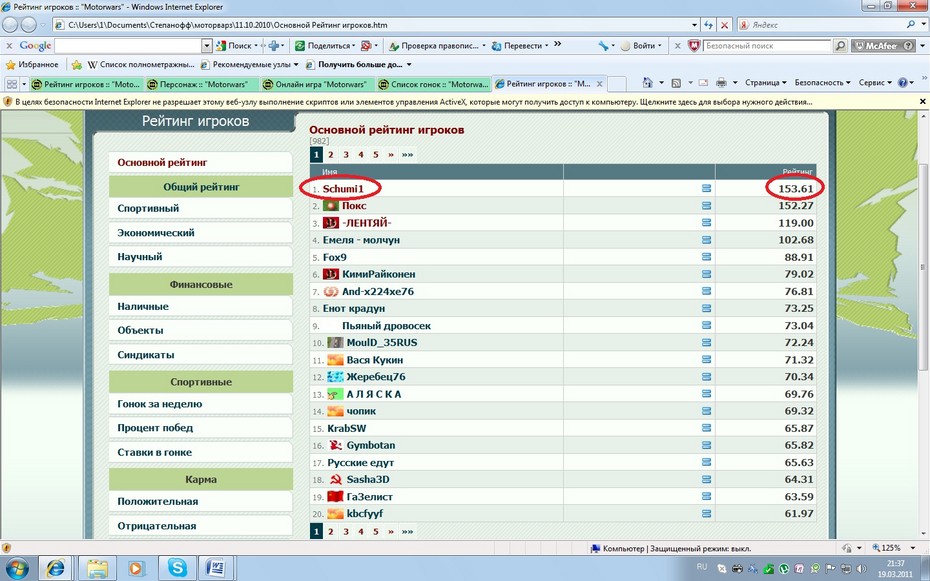Open Skype from the taskbar
Screen dimensions: 930x581
[x=177, y=566]
